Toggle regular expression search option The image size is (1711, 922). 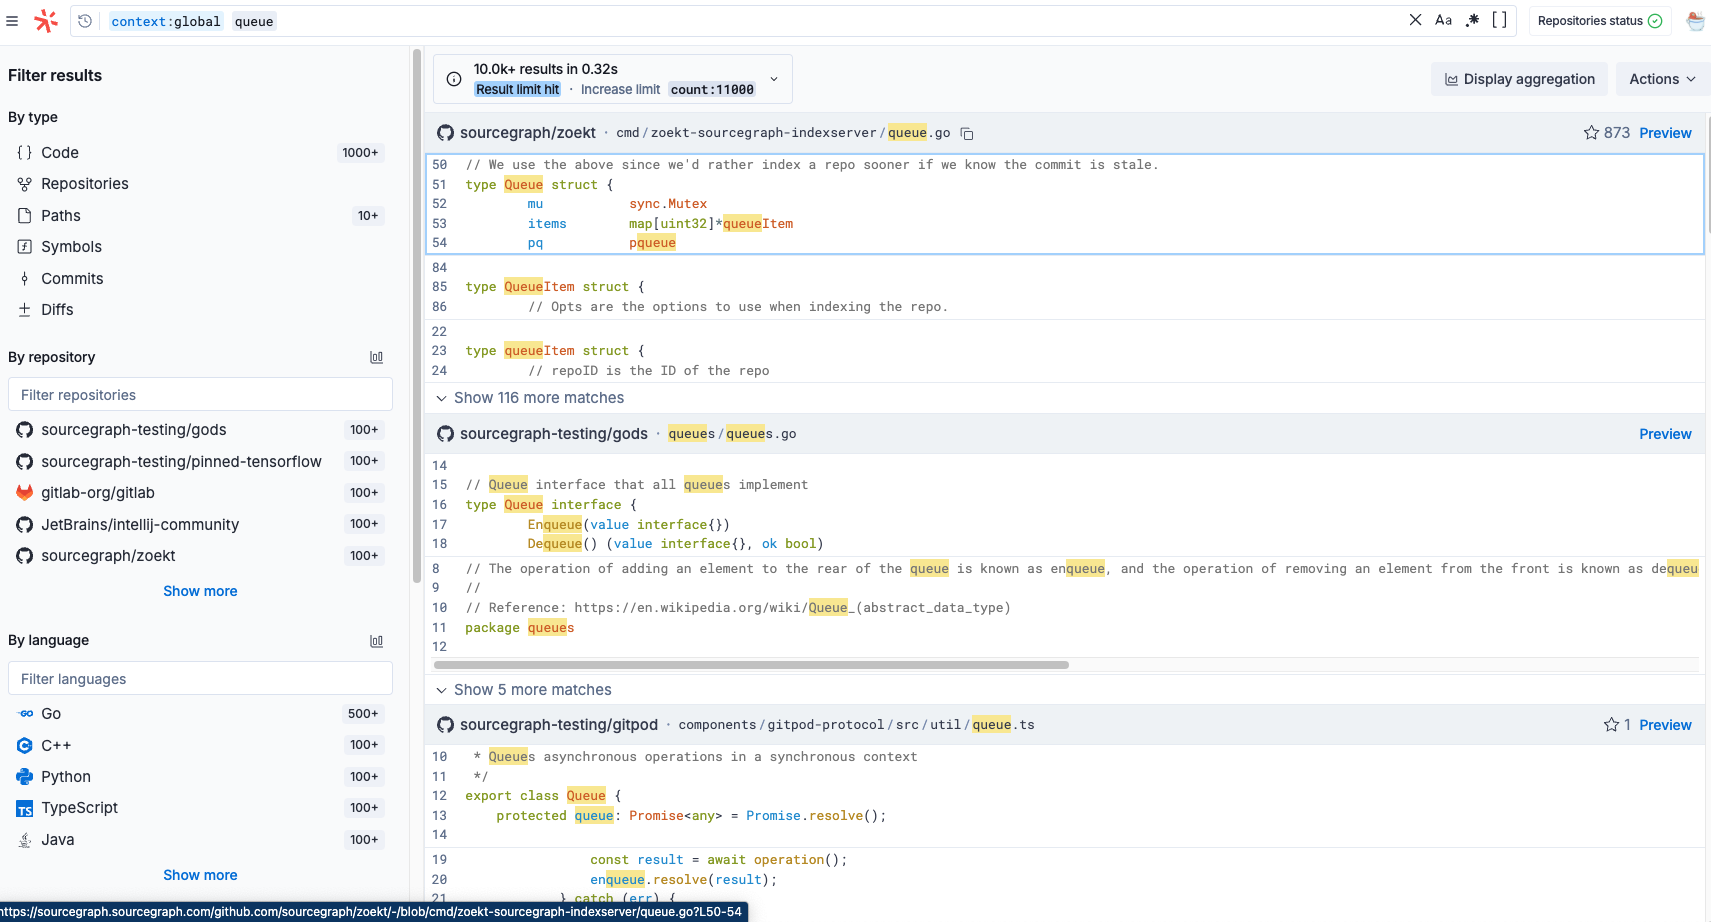tap(1472, 20)
